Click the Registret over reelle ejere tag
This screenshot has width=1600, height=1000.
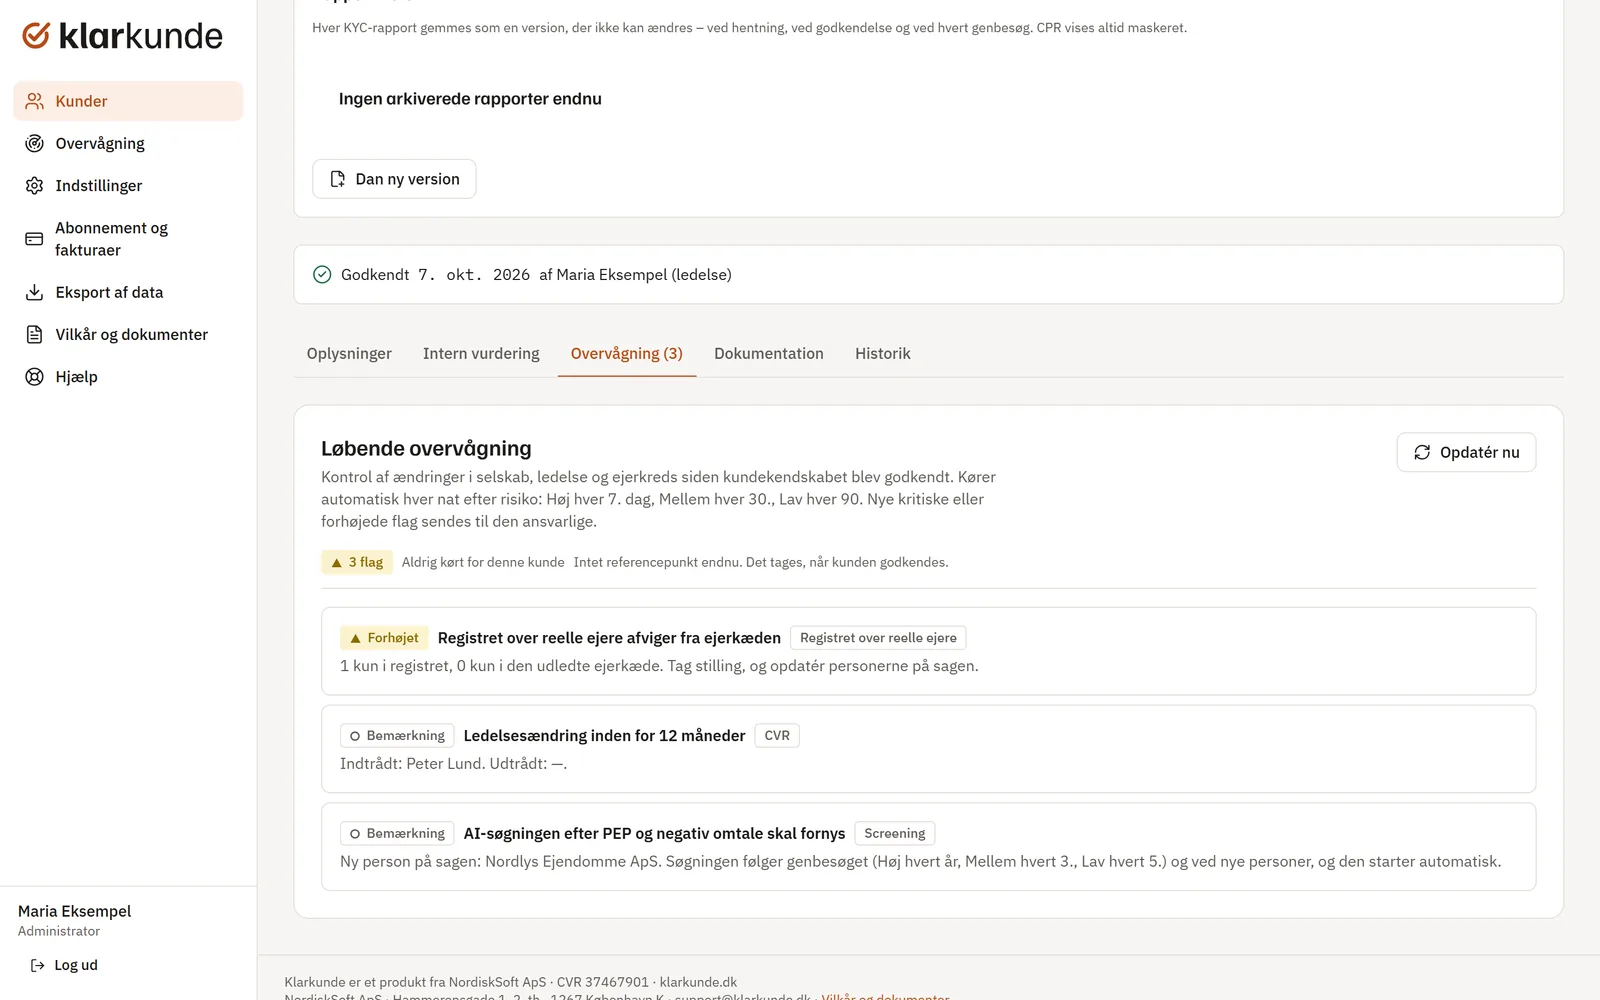pyautogui.click(x=878, y=638)
